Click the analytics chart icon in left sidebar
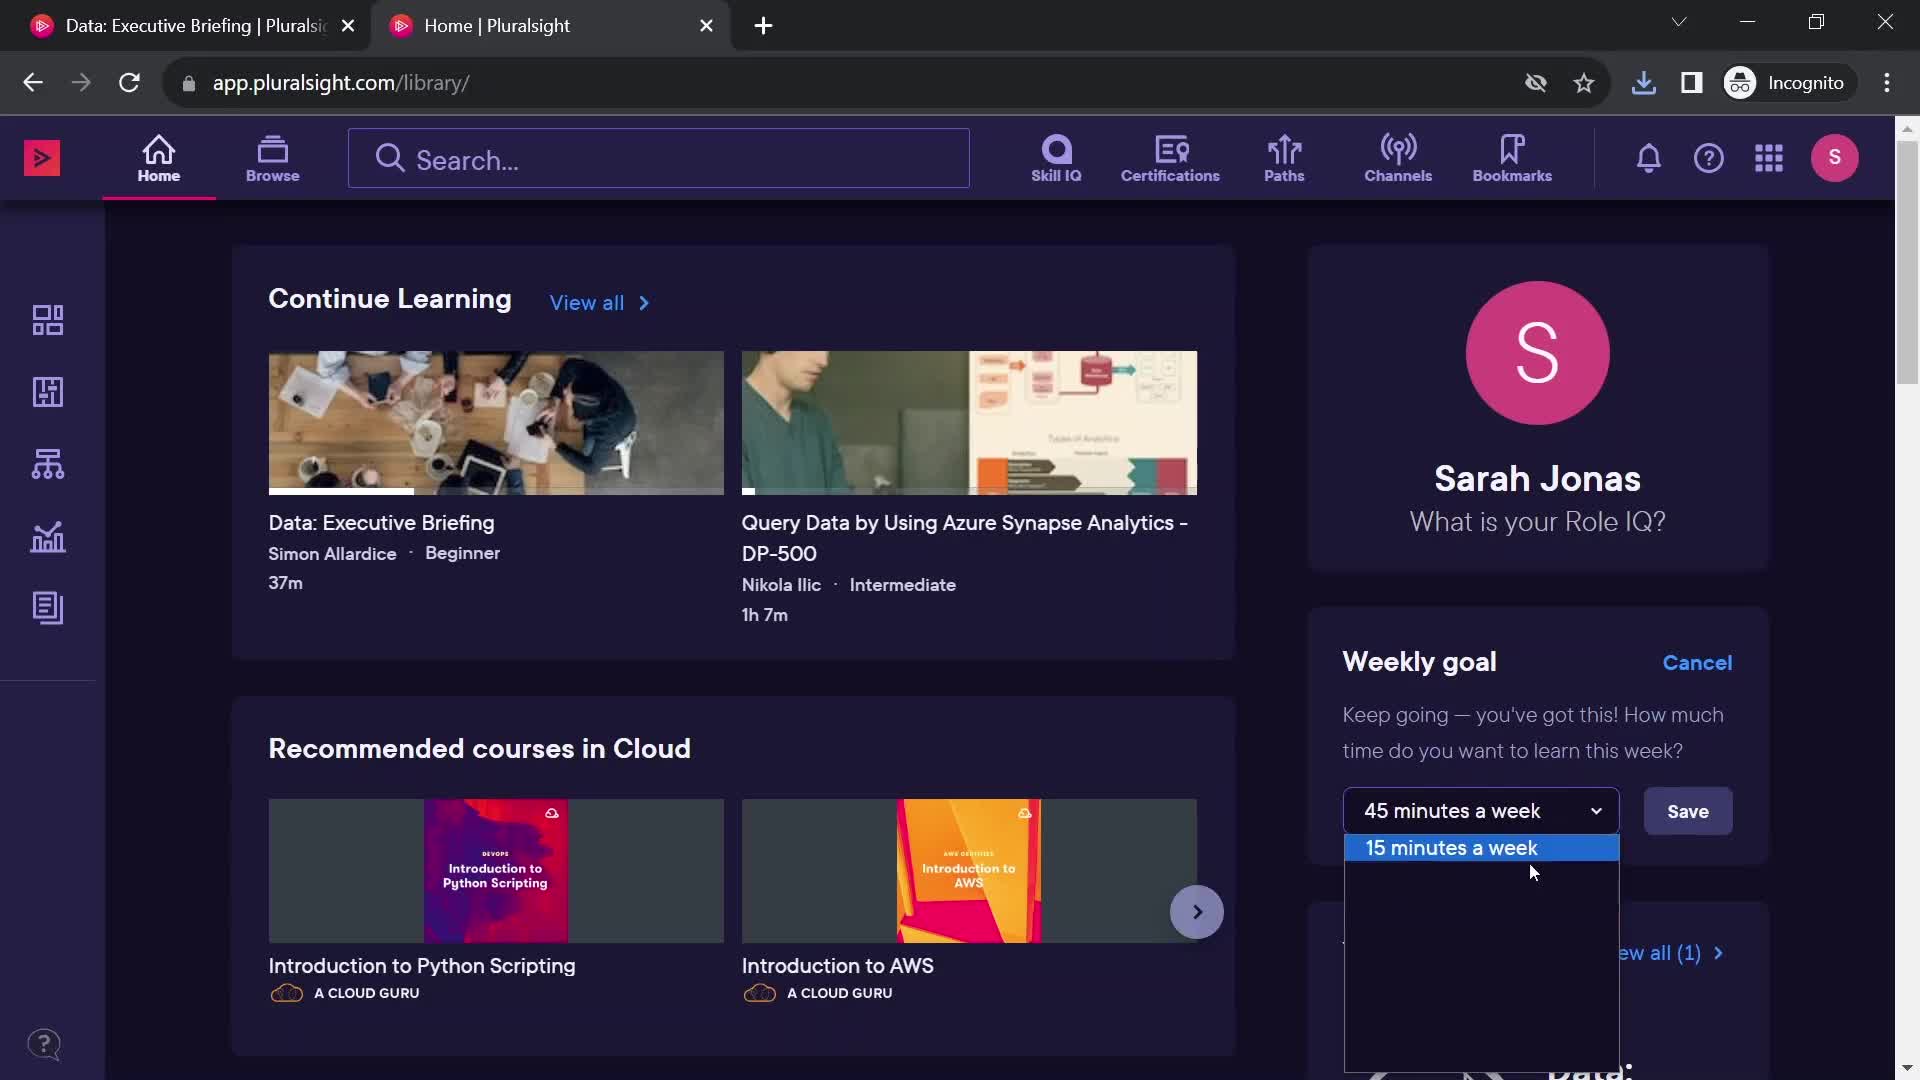Screen dimensions: 1920x1080 click(x=48, y=537)
